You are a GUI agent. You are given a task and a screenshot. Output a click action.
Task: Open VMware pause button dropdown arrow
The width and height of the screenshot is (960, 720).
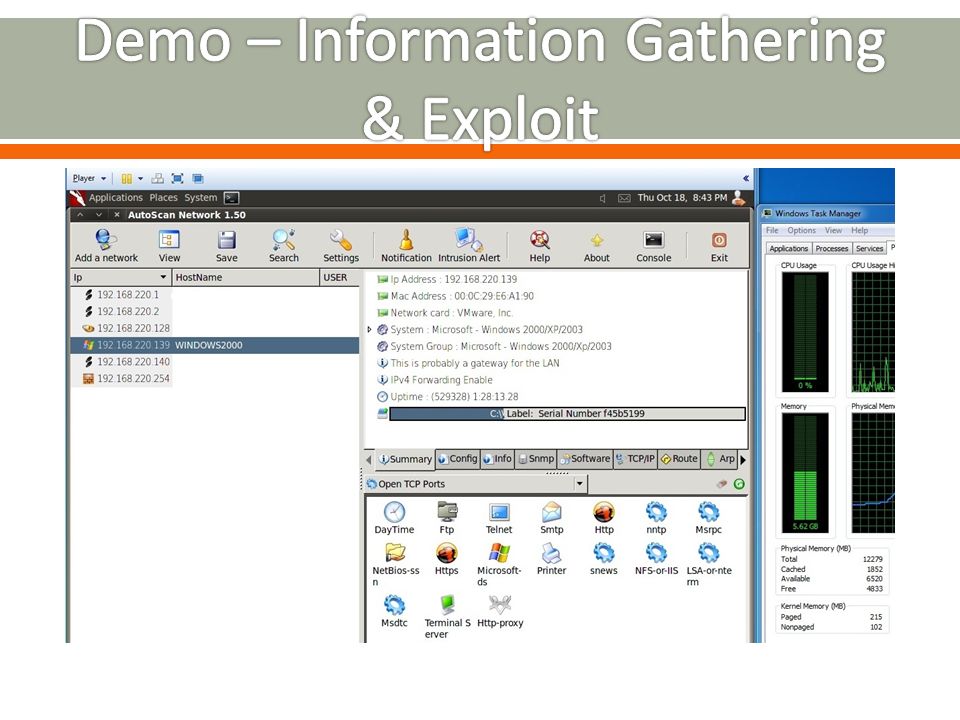point(140,178)
